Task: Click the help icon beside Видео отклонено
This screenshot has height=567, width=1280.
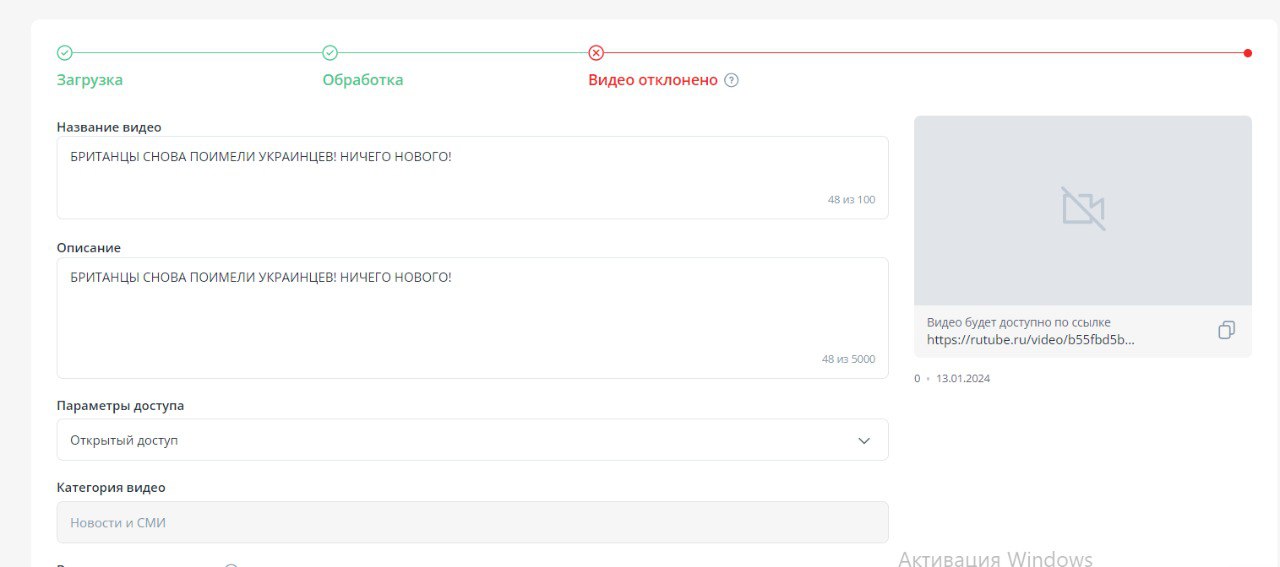Action: 731,80
